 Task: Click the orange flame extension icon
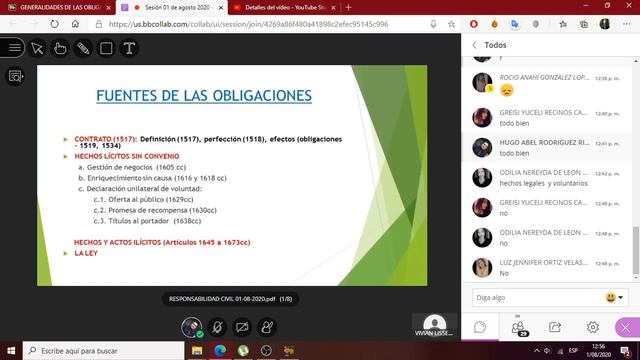pos(495,24)
